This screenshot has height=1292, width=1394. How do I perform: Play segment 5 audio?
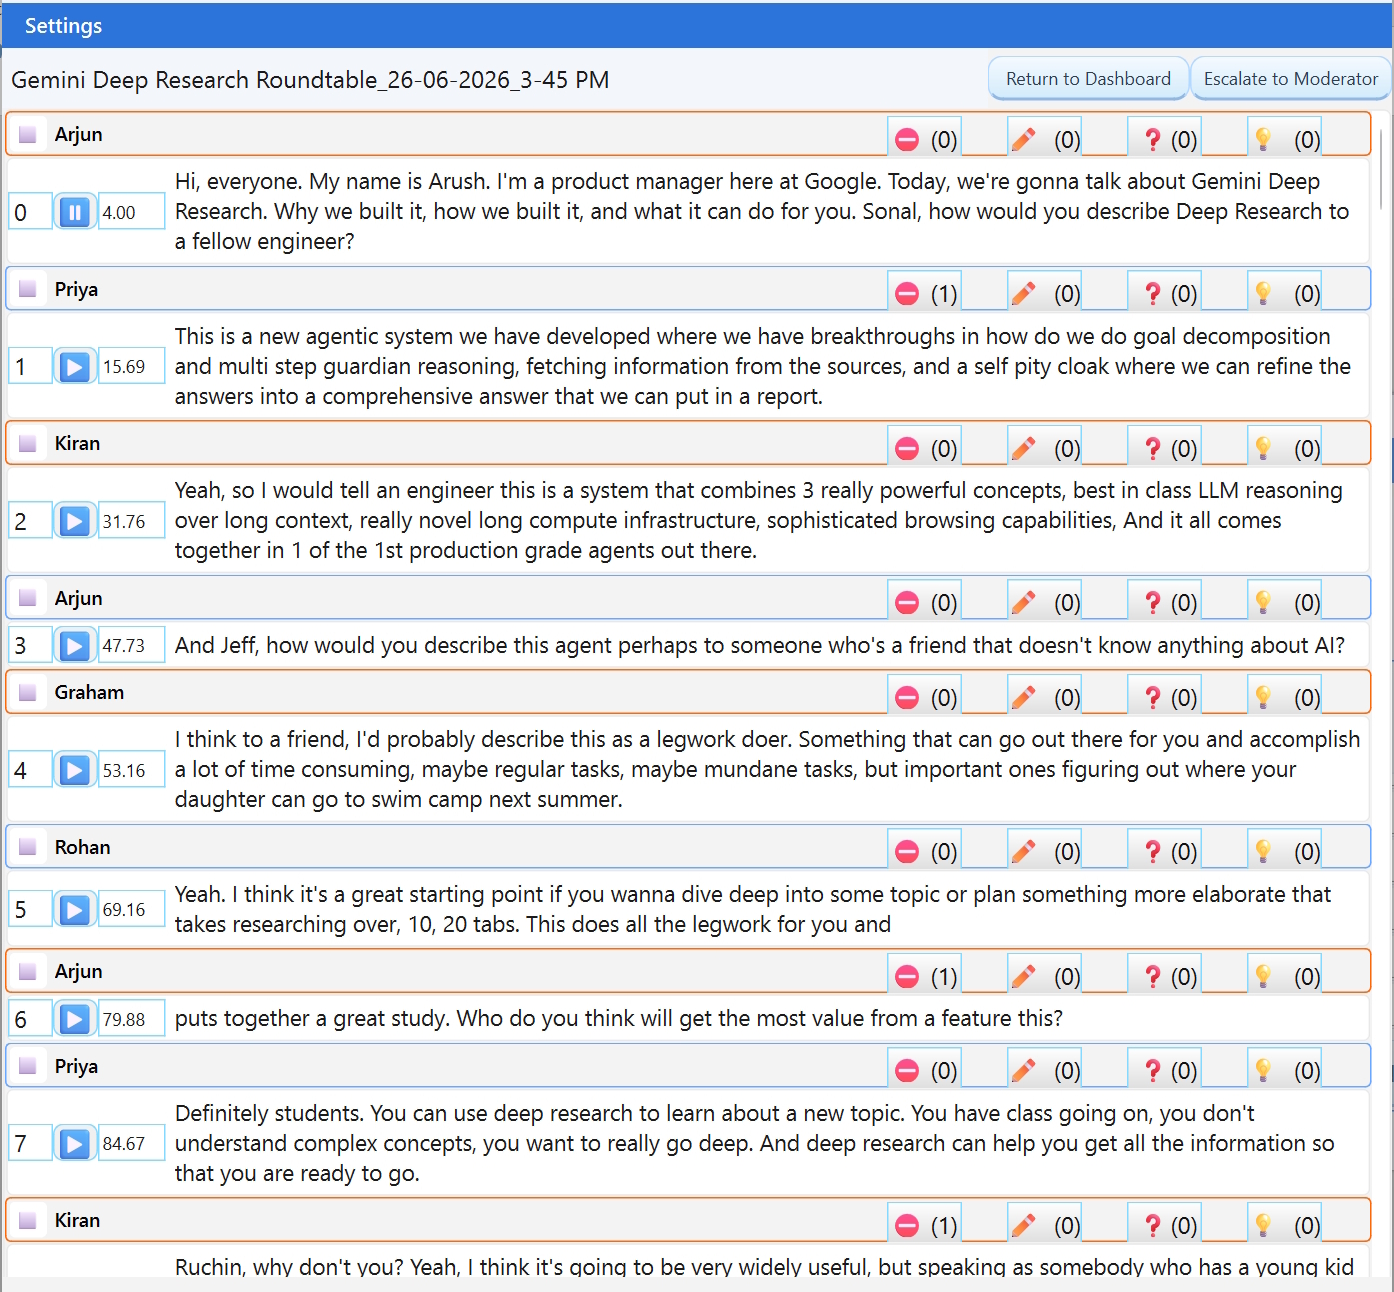pyautogui.click(x=75, y=910)
